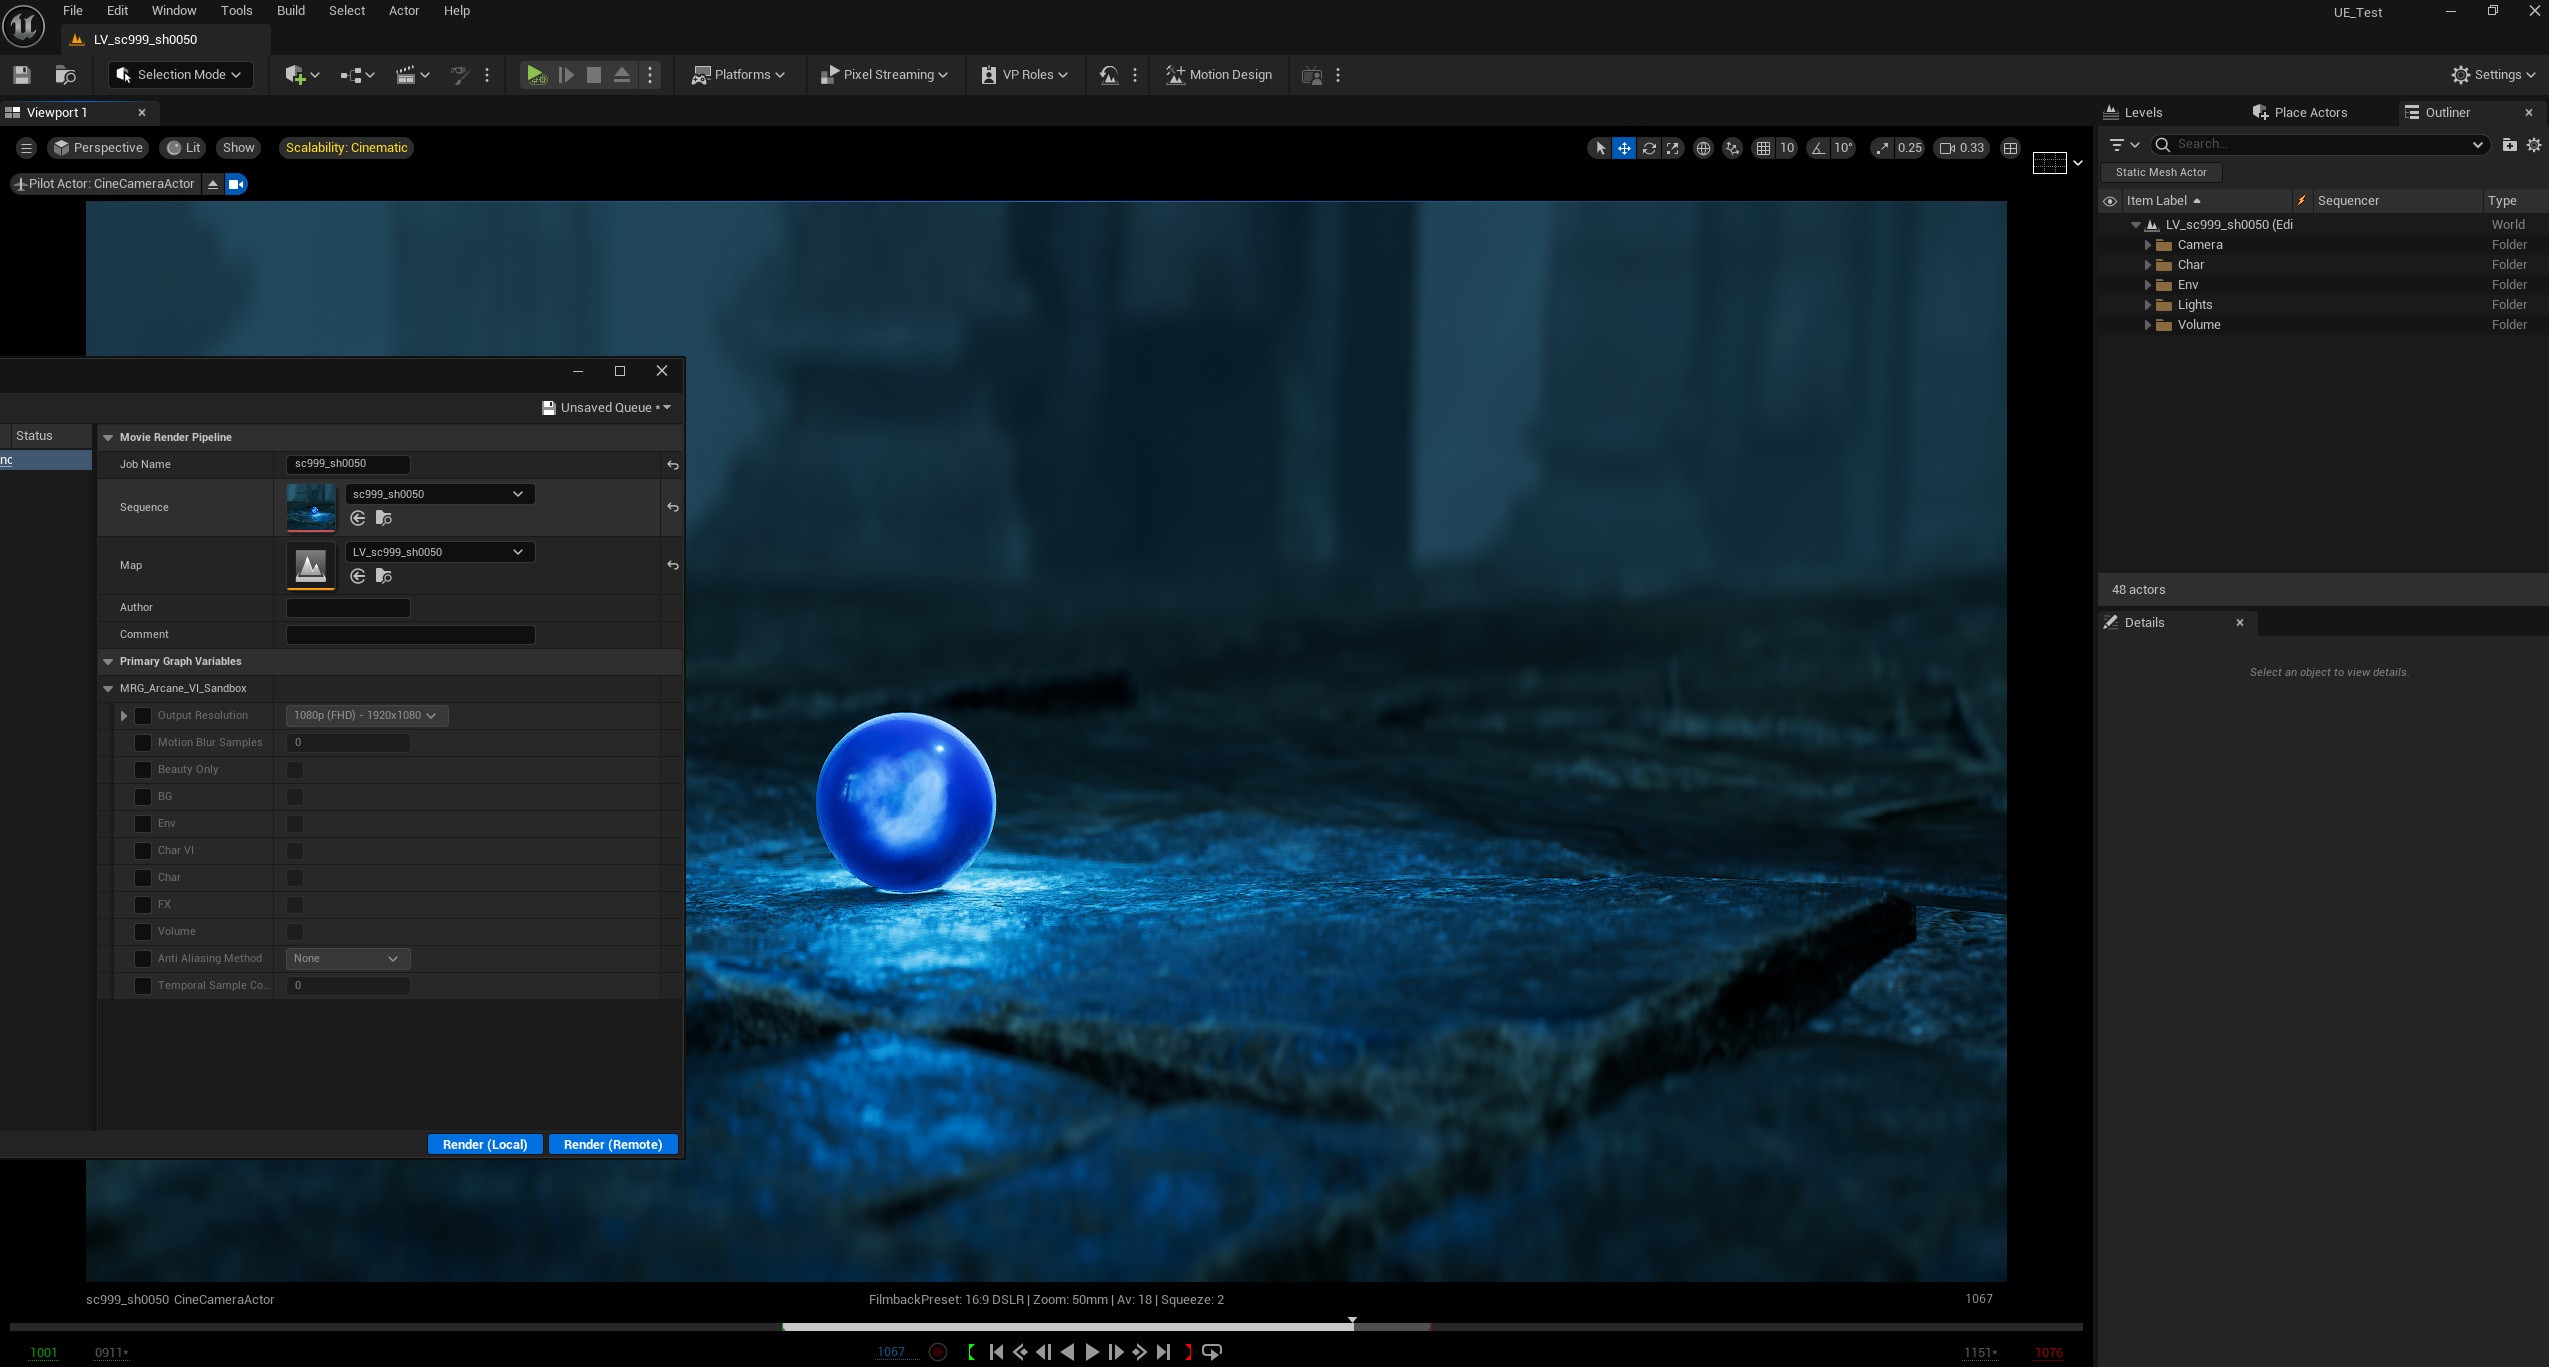
Task: Click the quick add actor icon
Action: 295,74
